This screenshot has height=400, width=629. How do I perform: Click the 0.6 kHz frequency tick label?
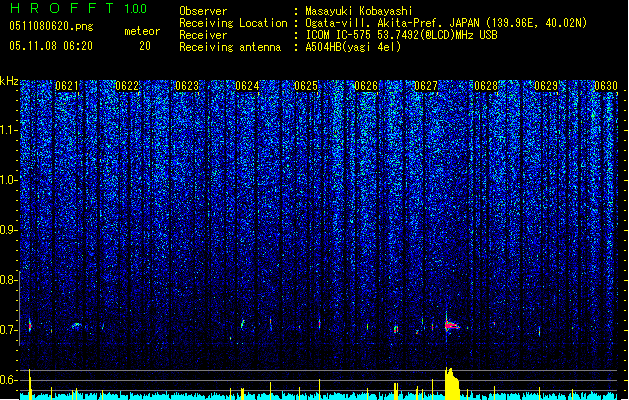[x=9, y=380]
